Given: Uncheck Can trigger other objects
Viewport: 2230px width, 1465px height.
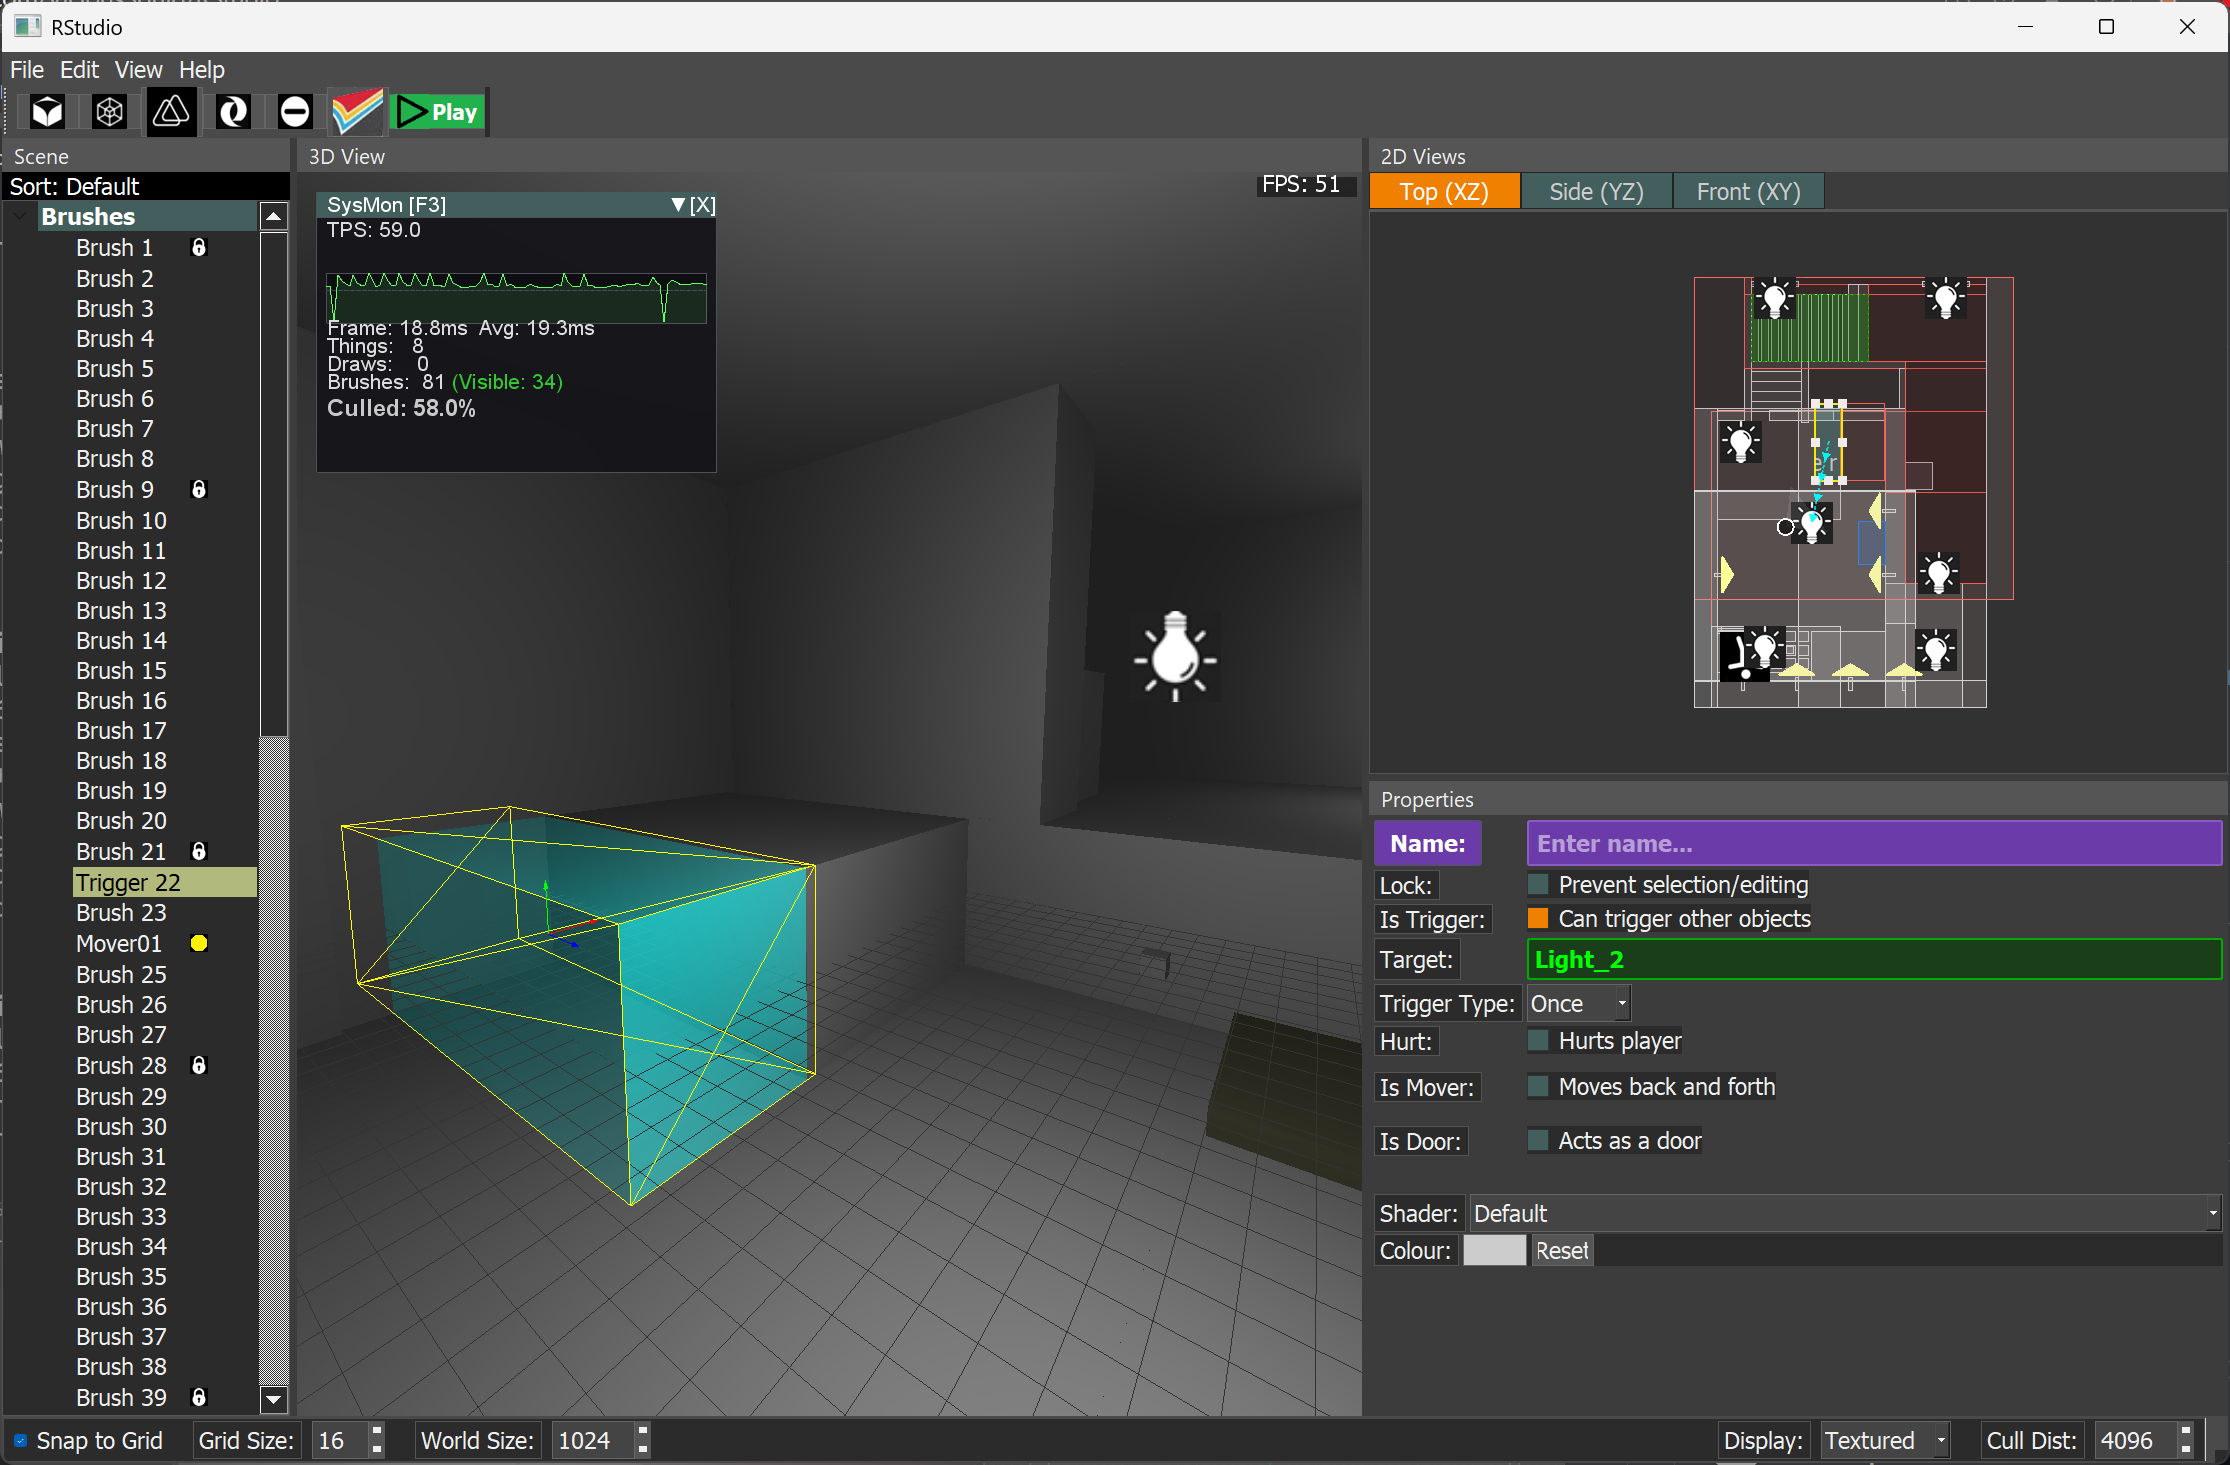Looking at the screenshot, I should 1538,918.
